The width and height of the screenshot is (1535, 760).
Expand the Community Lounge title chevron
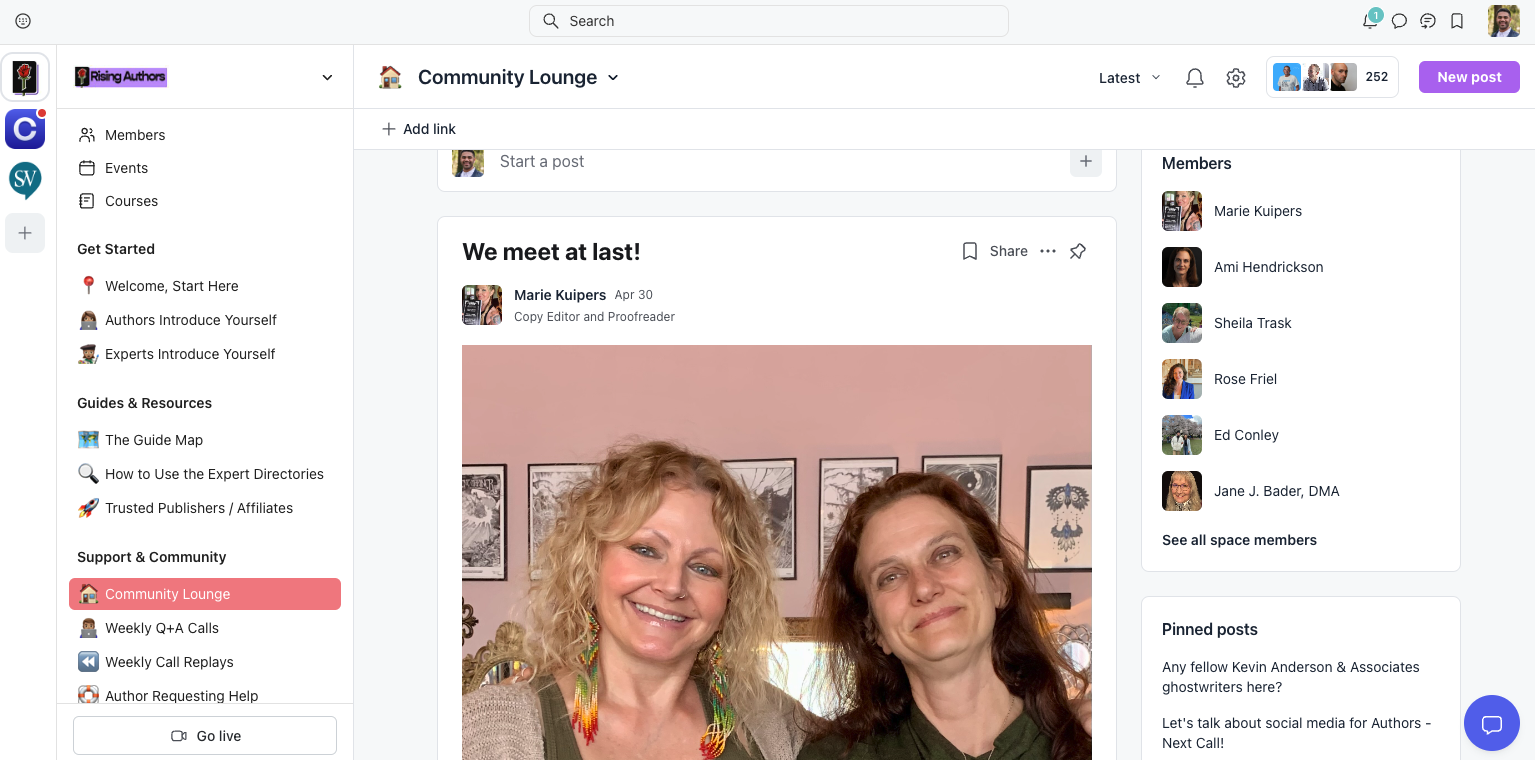[613, 78]
